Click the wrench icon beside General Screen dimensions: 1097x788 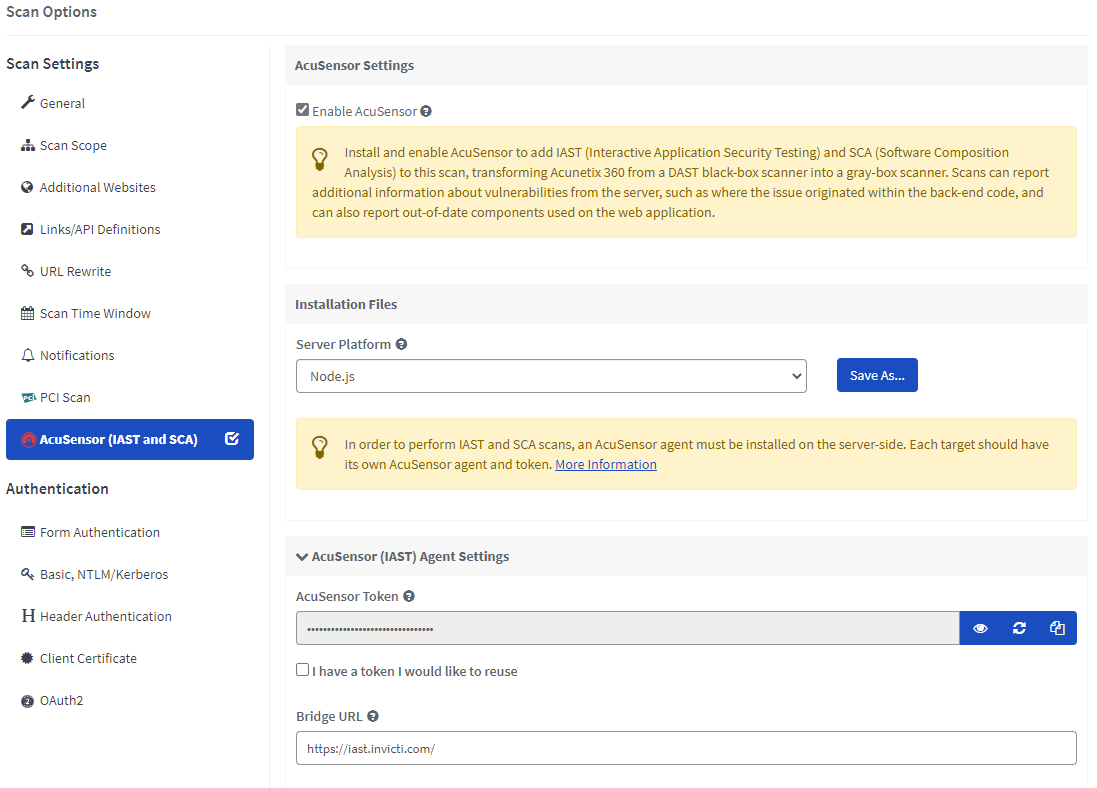(x=27, y=102)
